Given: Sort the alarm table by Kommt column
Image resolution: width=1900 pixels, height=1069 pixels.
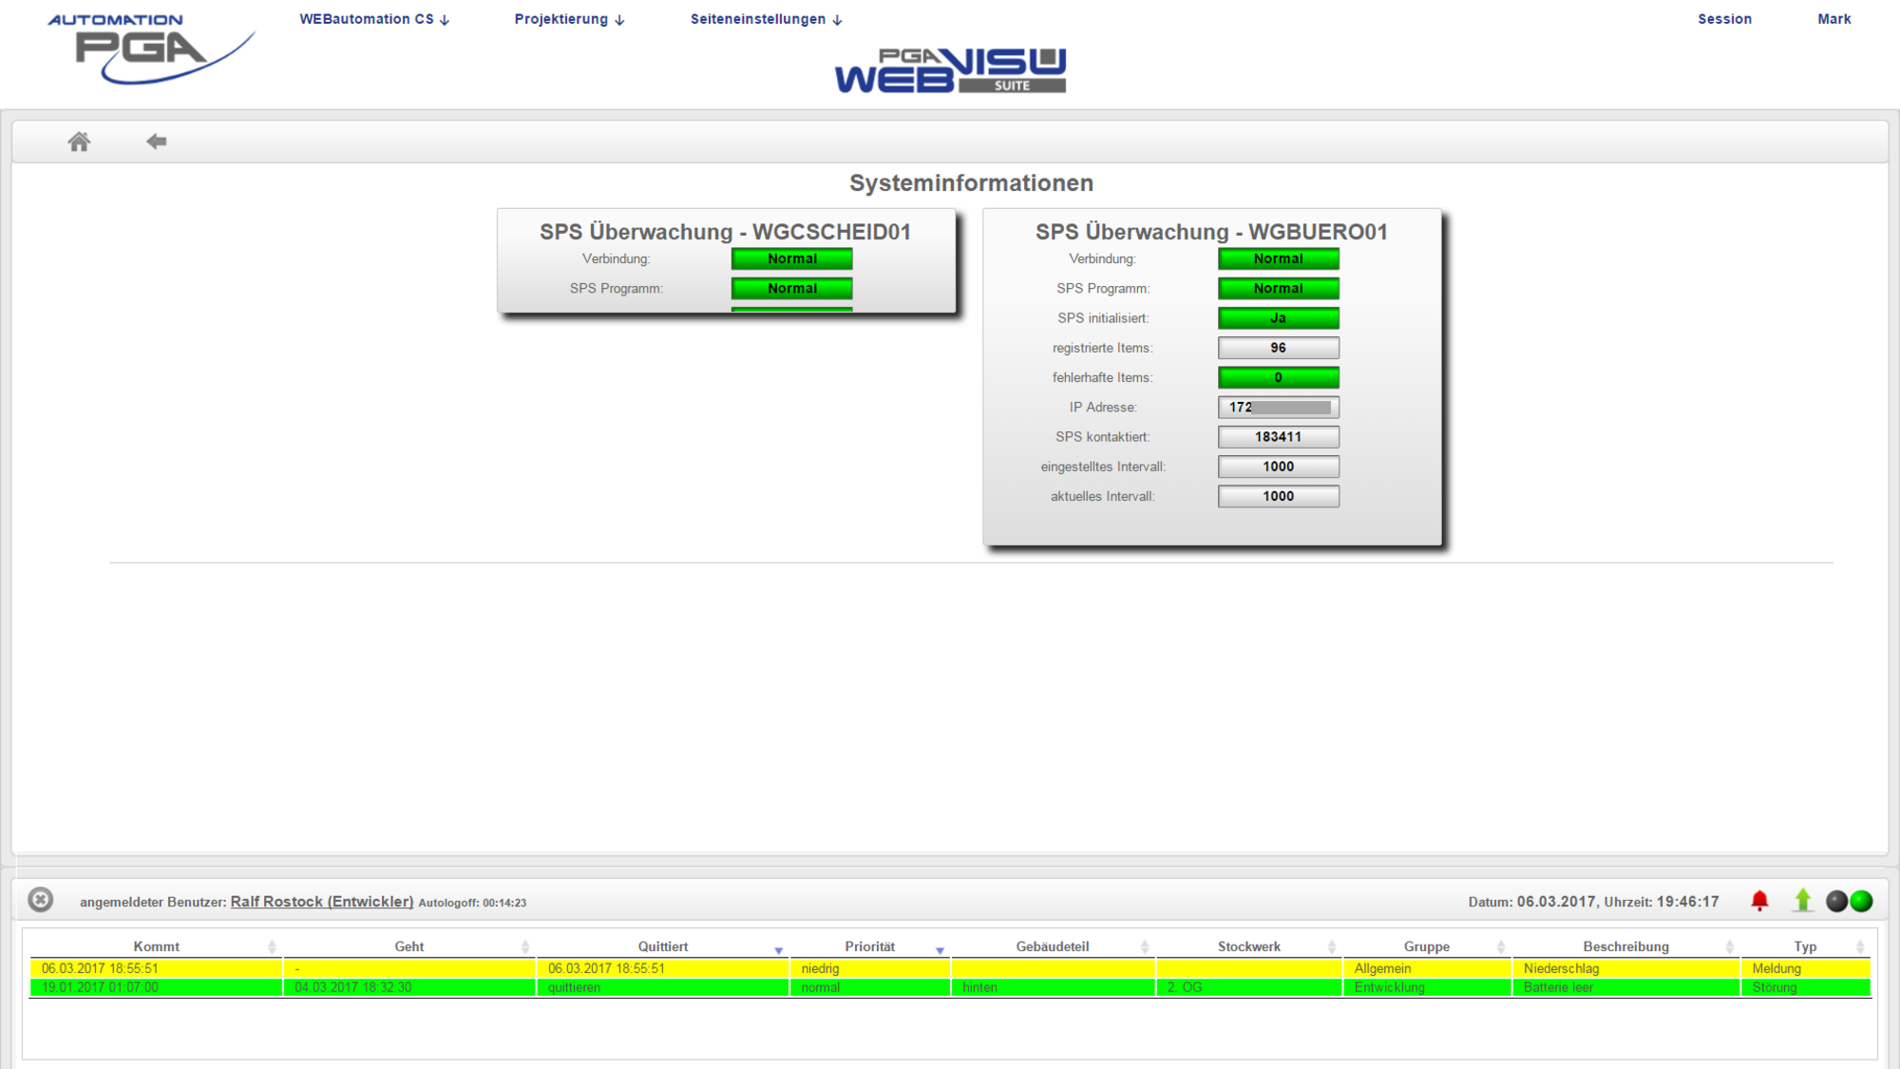Looking at the screenshot, I should [156, 947].
